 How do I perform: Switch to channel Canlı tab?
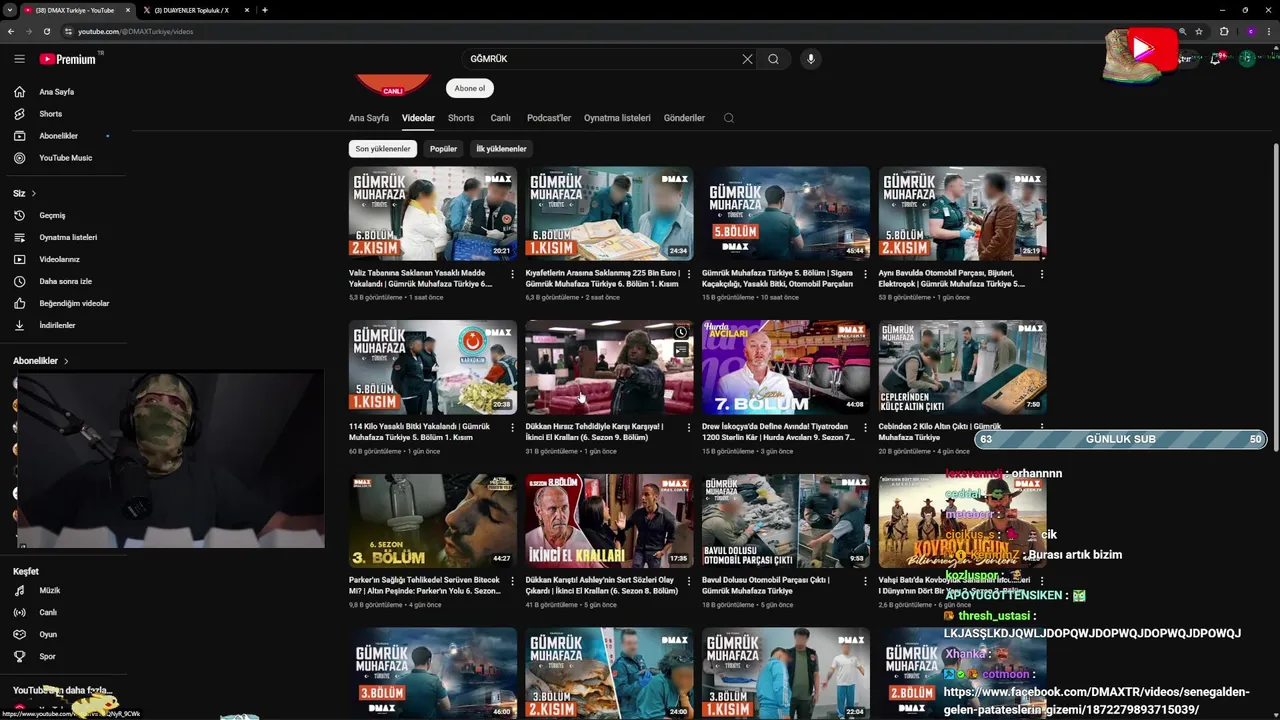point(501,118)
